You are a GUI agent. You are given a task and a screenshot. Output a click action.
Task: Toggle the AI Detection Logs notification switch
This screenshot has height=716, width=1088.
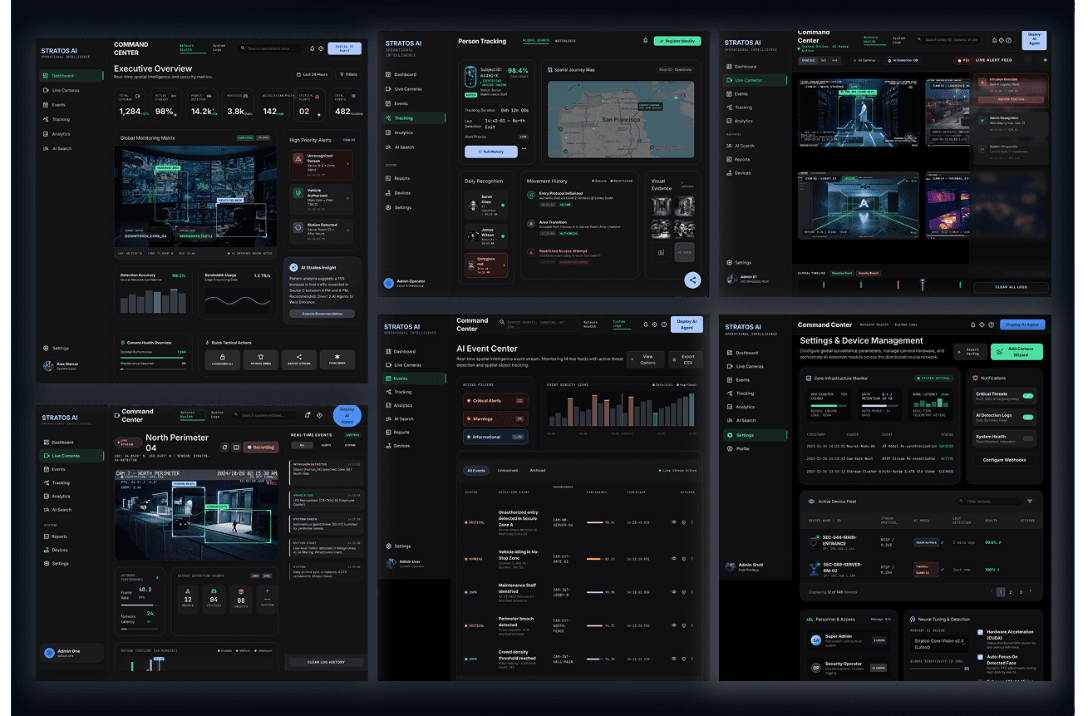coord(1028,417)
